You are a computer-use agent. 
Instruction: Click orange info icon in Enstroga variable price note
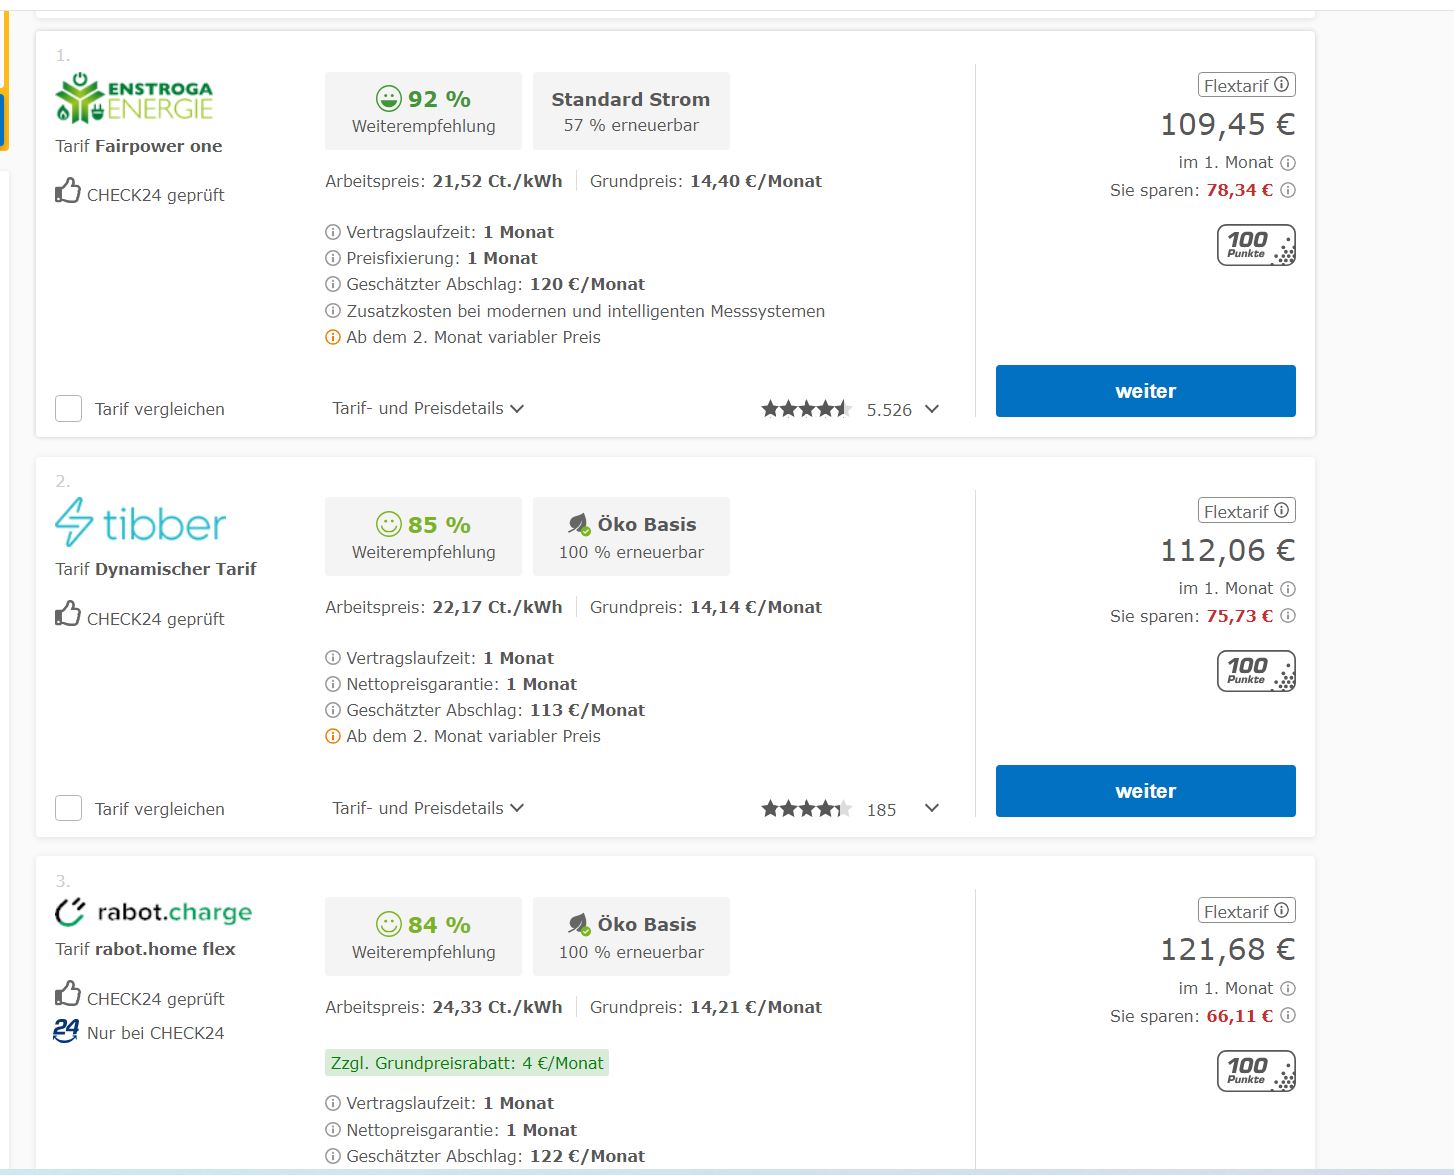pyautogui.click(x=333, y=338)
